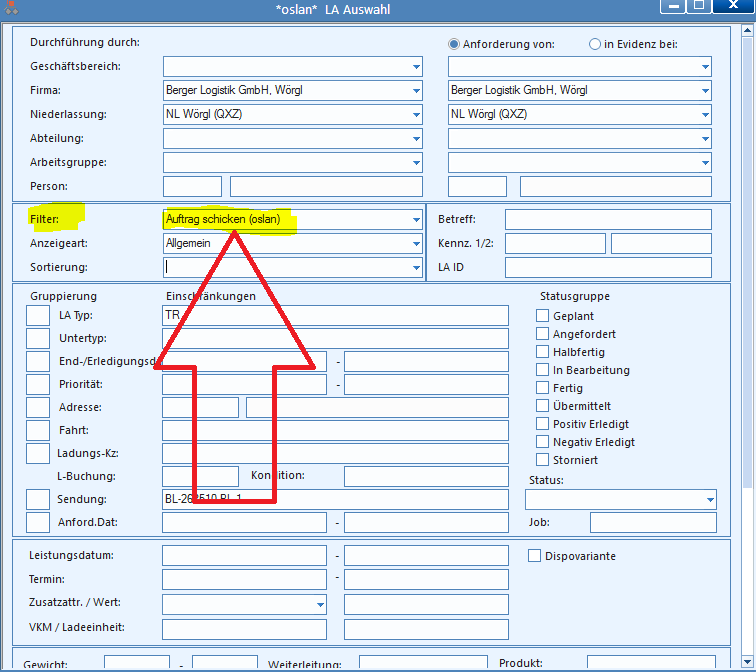Tick the Priorität grouping checkbox
The height and width of the screenshot is (672, 756).
pos(38,384)
